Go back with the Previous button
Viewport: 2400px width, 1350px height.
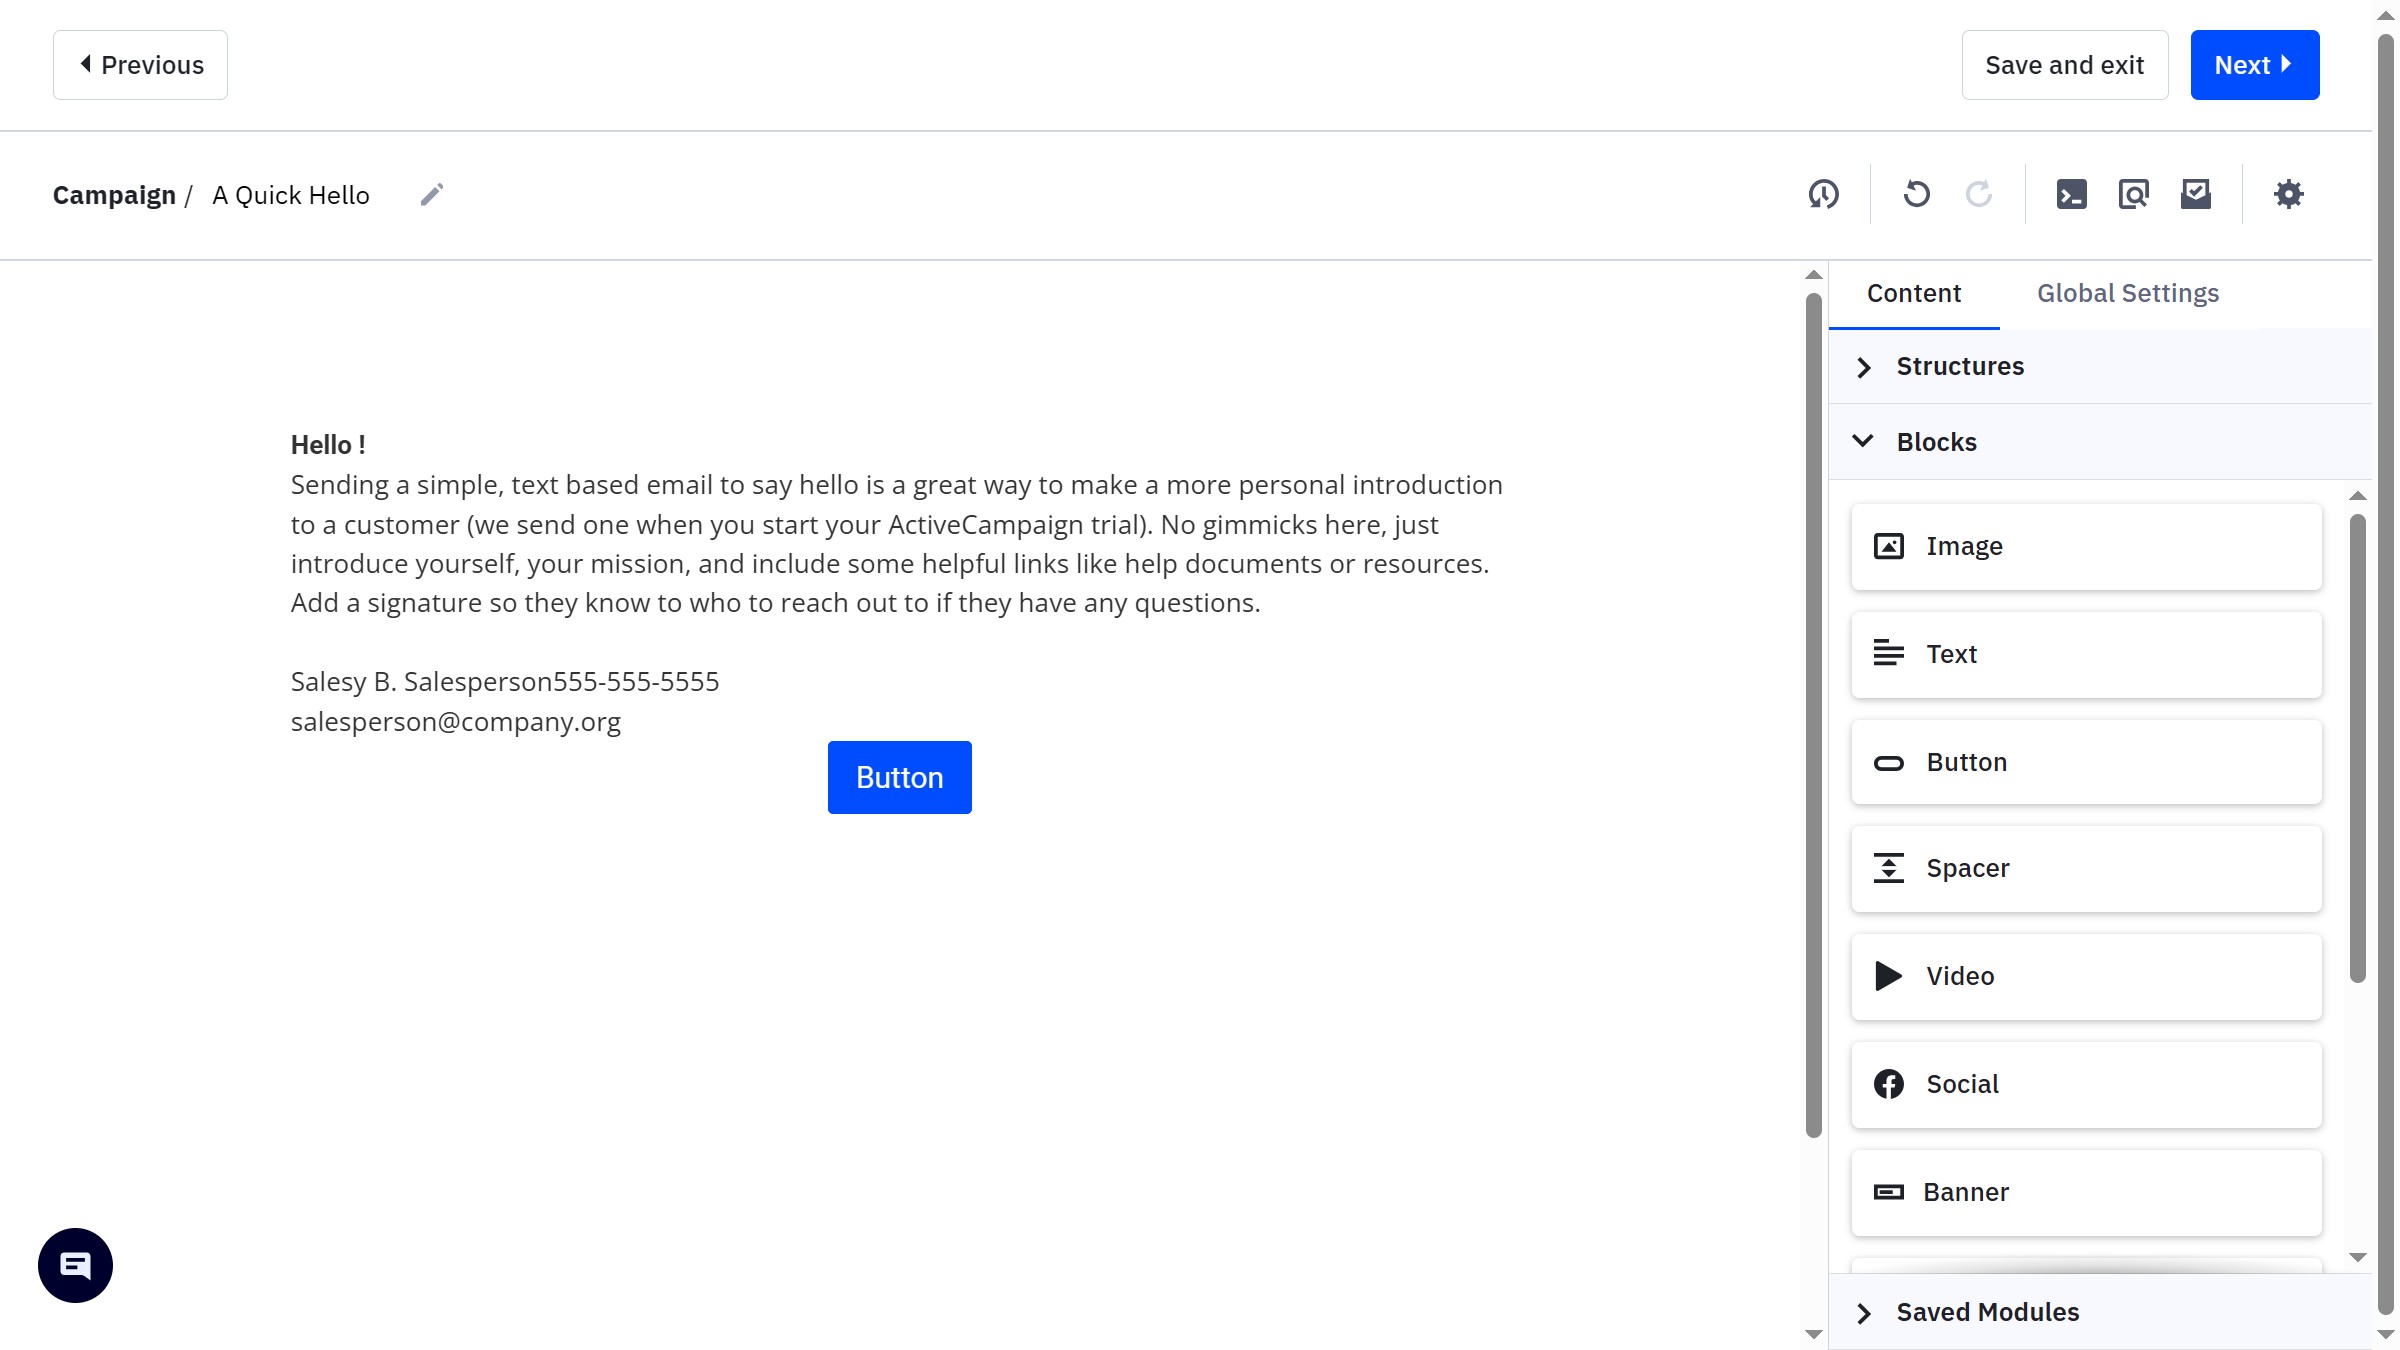[x=140, y=64]
